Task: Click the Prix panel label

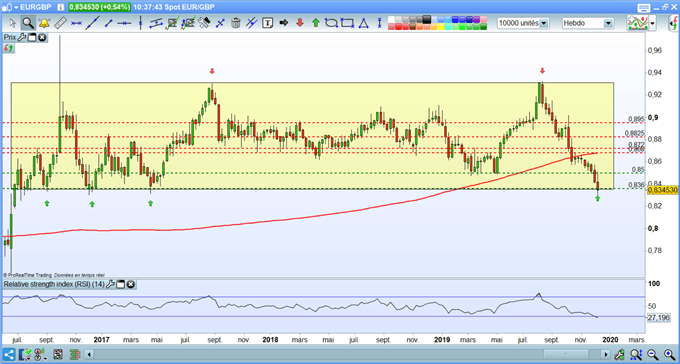Action: [10, 38]
